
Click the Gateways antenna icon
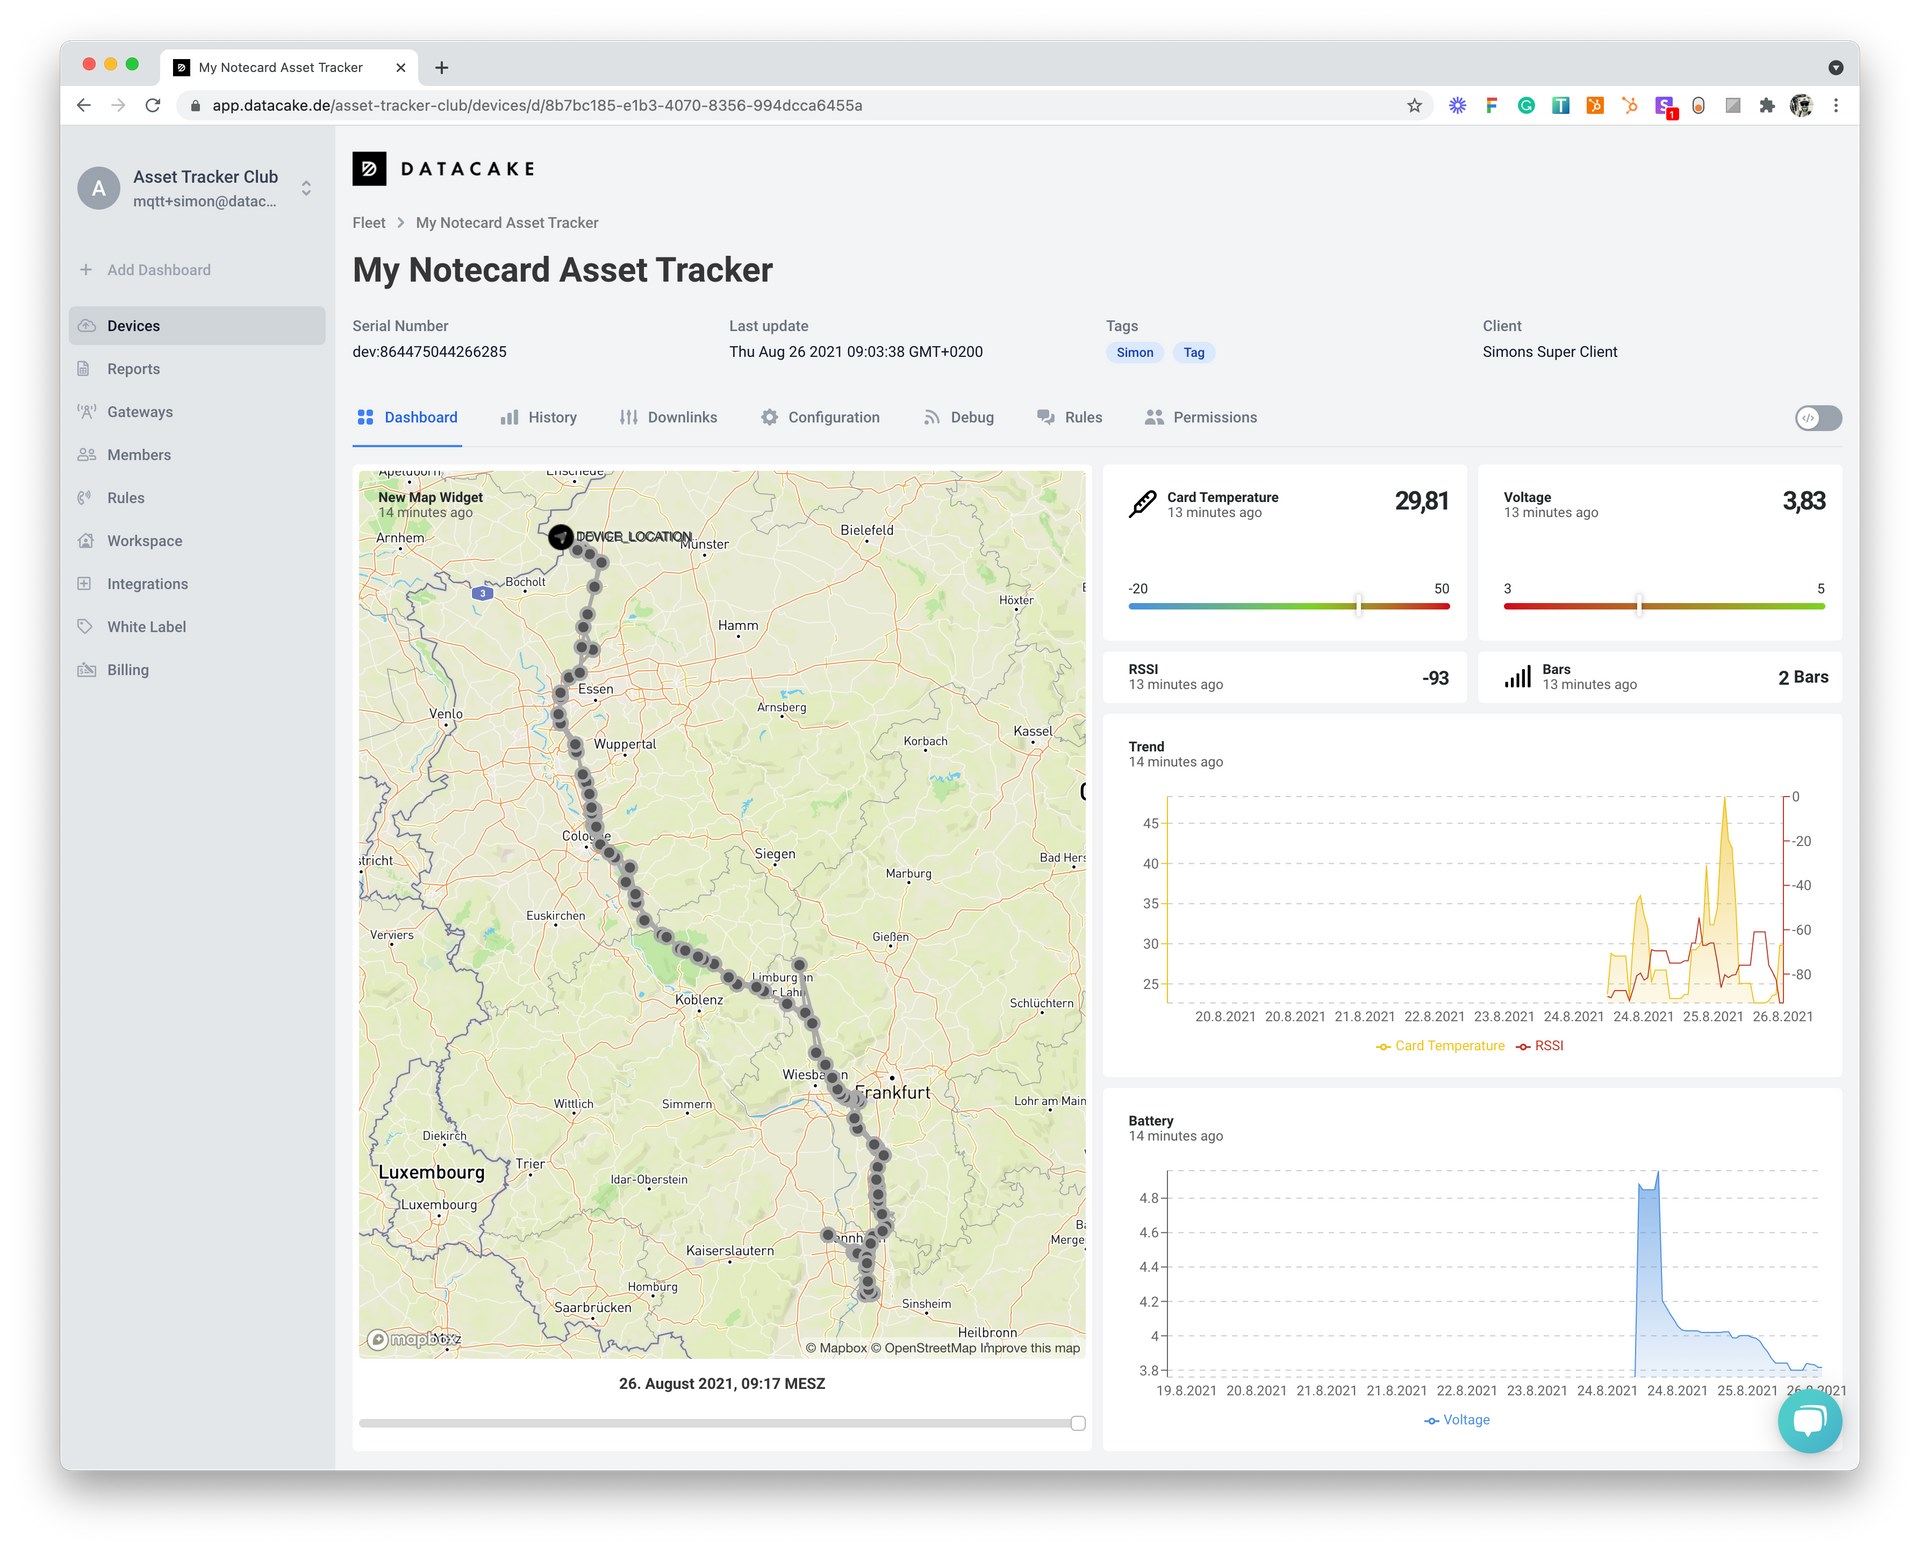click(x=87, y=412)
